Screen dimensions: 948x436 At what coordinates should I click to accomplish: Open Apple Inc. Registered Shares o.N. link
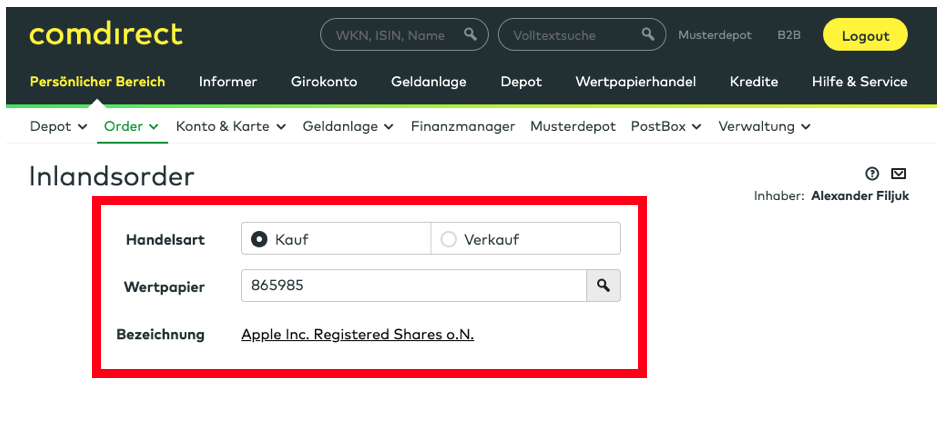pyautogui.click(x=357, y=334)
